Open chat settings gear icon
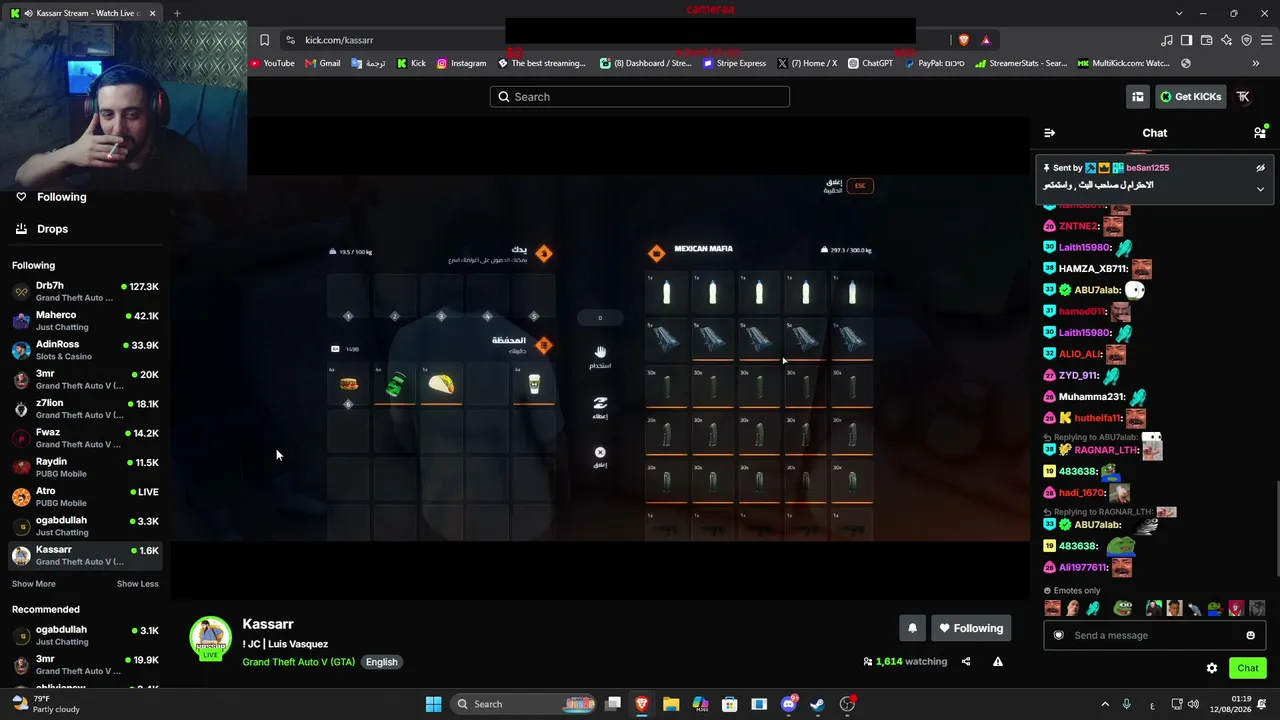This screenshot has height=720, width=1280. 1212,668
